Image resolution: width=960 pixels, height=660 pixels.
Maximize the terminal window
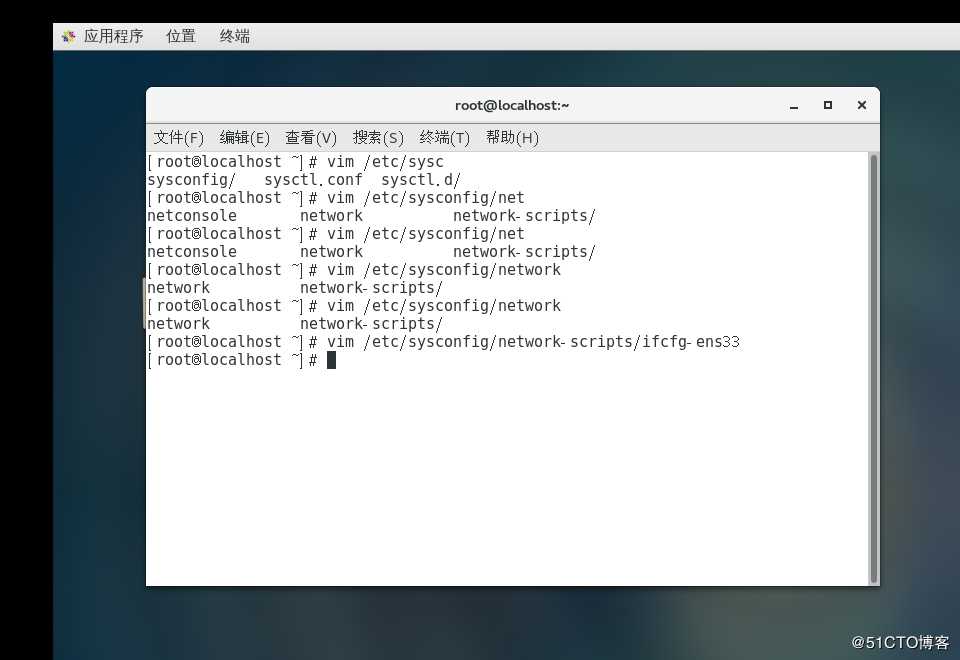[828, 105]
